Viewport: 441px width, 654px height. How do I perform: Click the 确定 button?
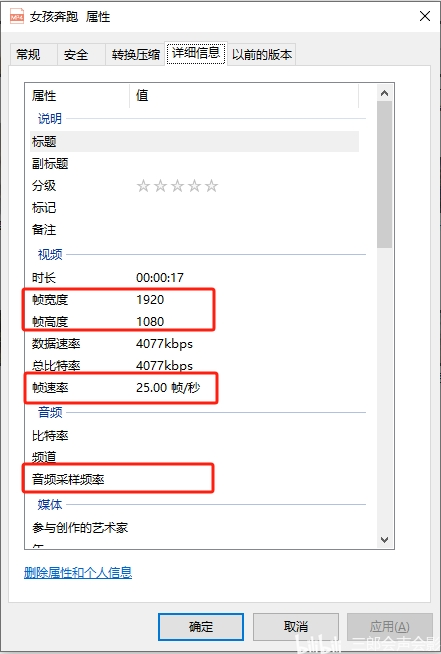[201, 626]
